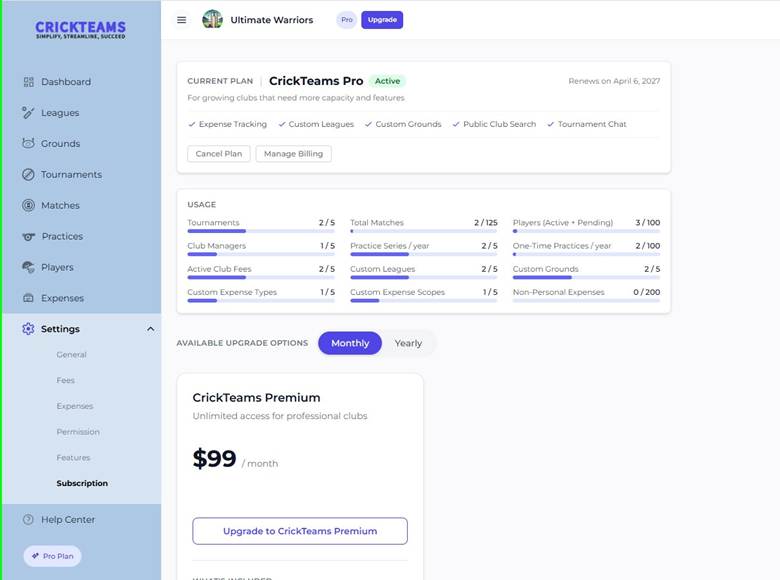The height and width of the screenshot is (580, 780).
Task: Click Cancel Plan button
Action: (x=219, y=154)
